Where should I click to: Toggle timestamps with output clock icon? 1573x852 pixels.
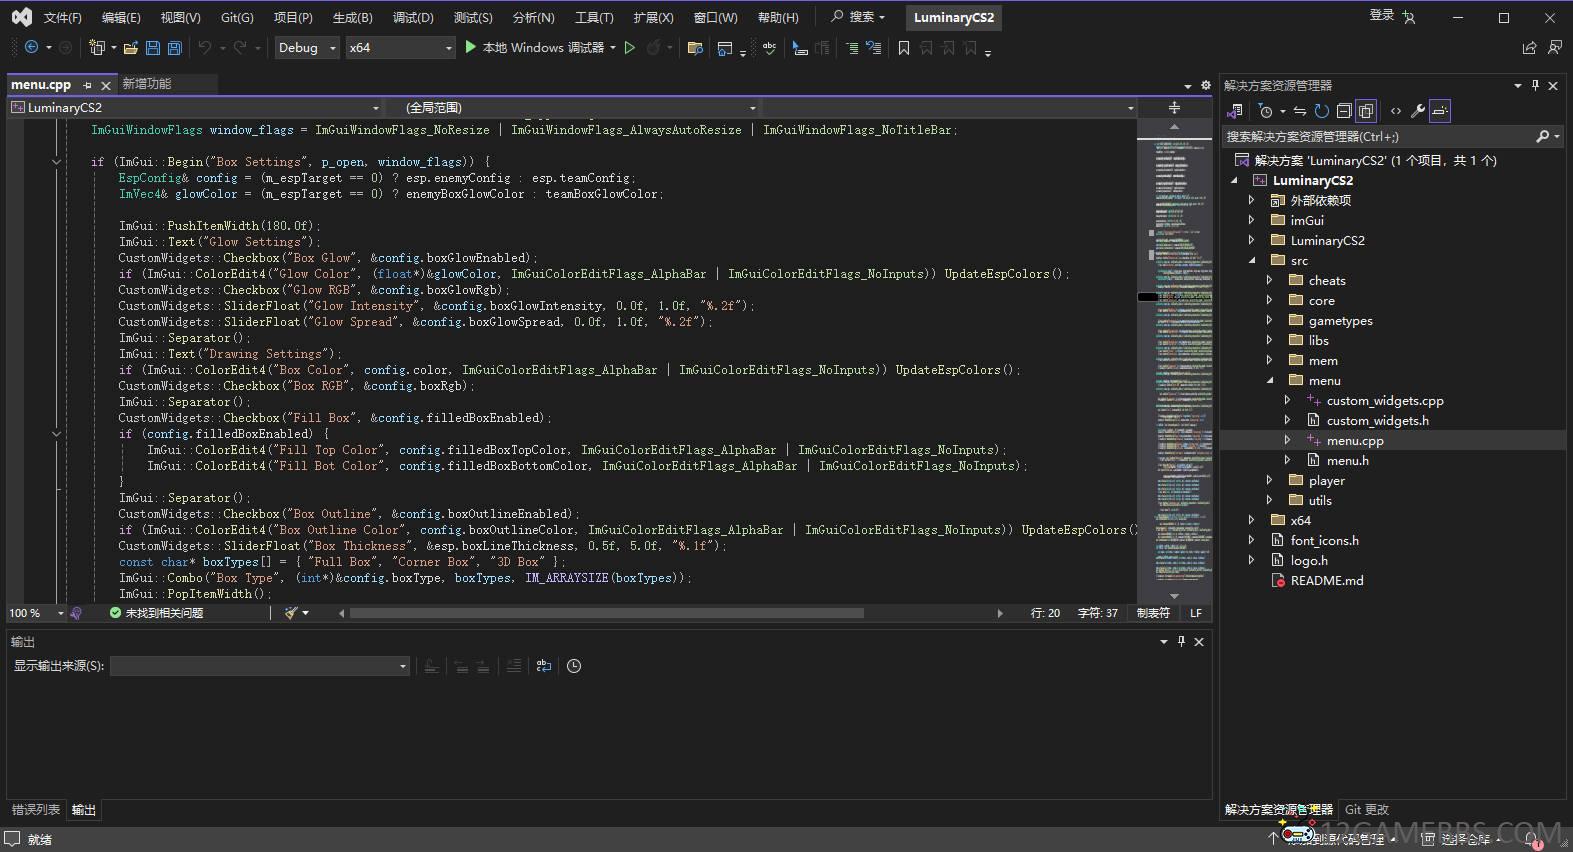pos(574,666)
